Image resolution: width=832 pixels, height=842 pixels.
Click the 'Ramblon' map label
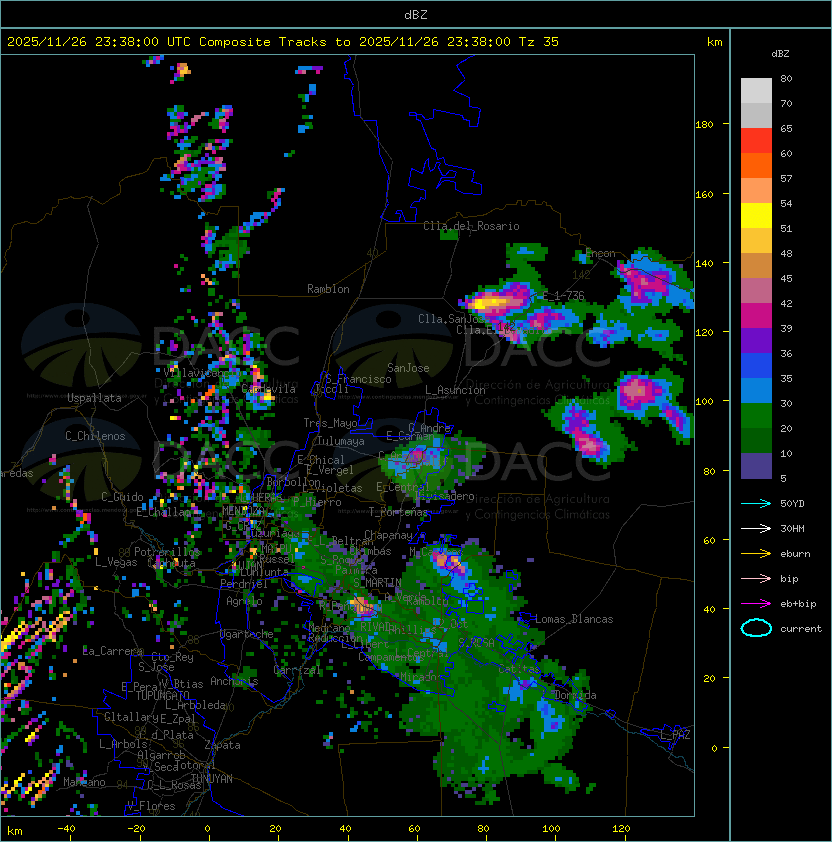(328, 289)
